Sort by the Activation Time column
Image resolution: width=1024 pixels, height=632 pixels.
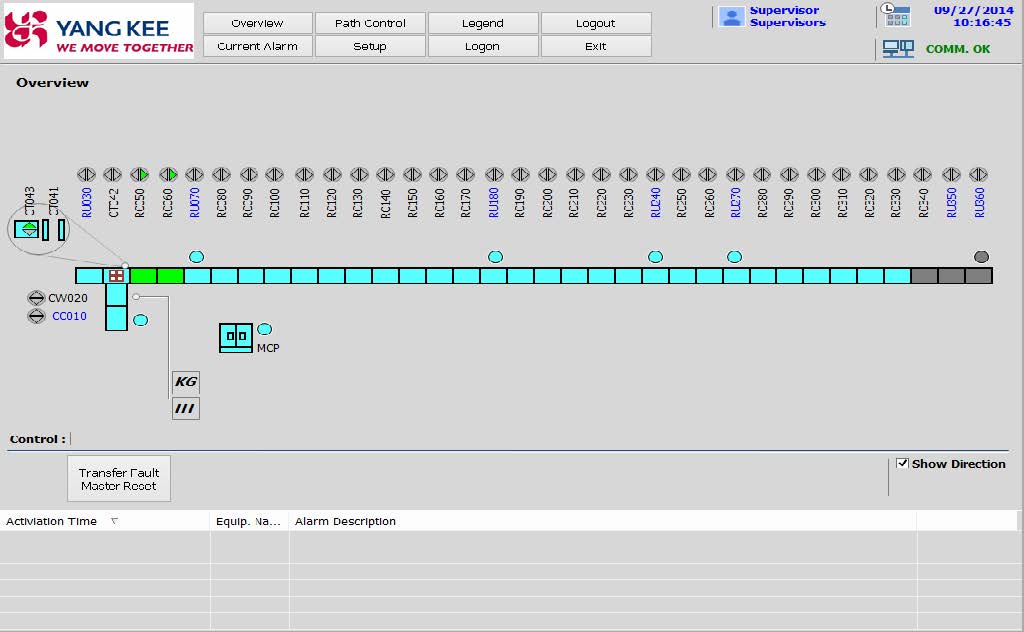(52, 521)
